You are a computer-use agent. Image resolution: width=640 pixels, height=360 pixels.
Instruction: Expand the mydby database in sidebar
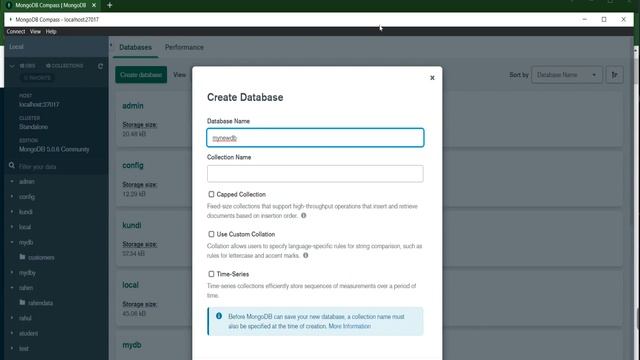tap(12, 272)
